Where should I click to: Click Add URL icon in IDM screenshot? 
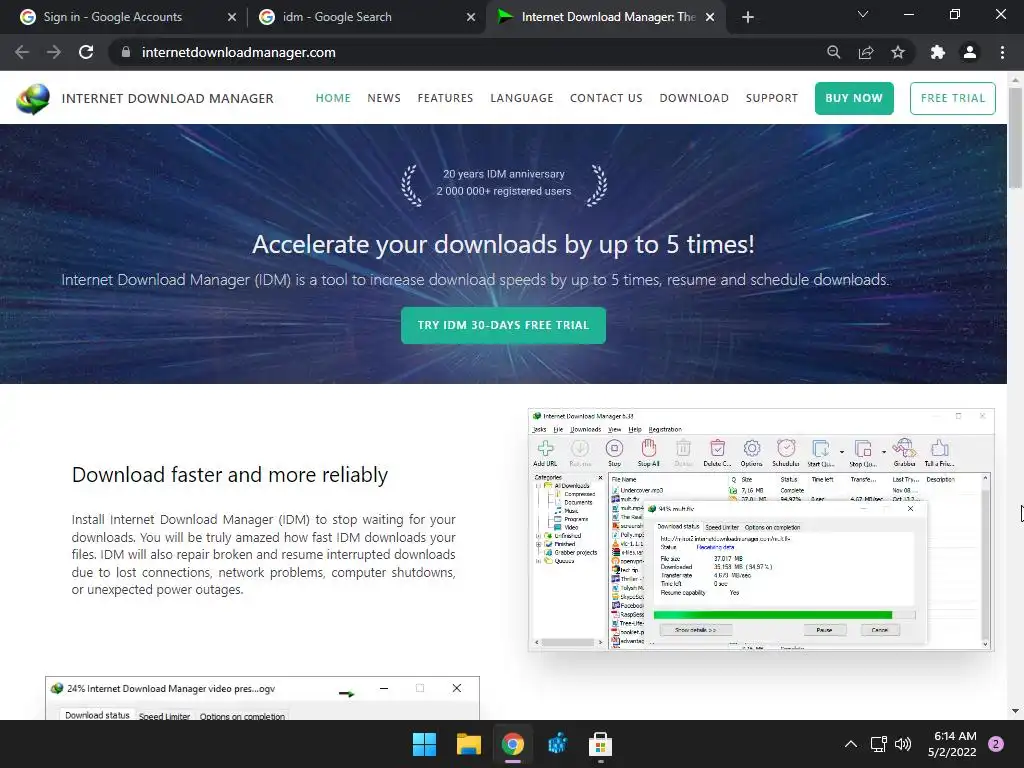[545, 452]
